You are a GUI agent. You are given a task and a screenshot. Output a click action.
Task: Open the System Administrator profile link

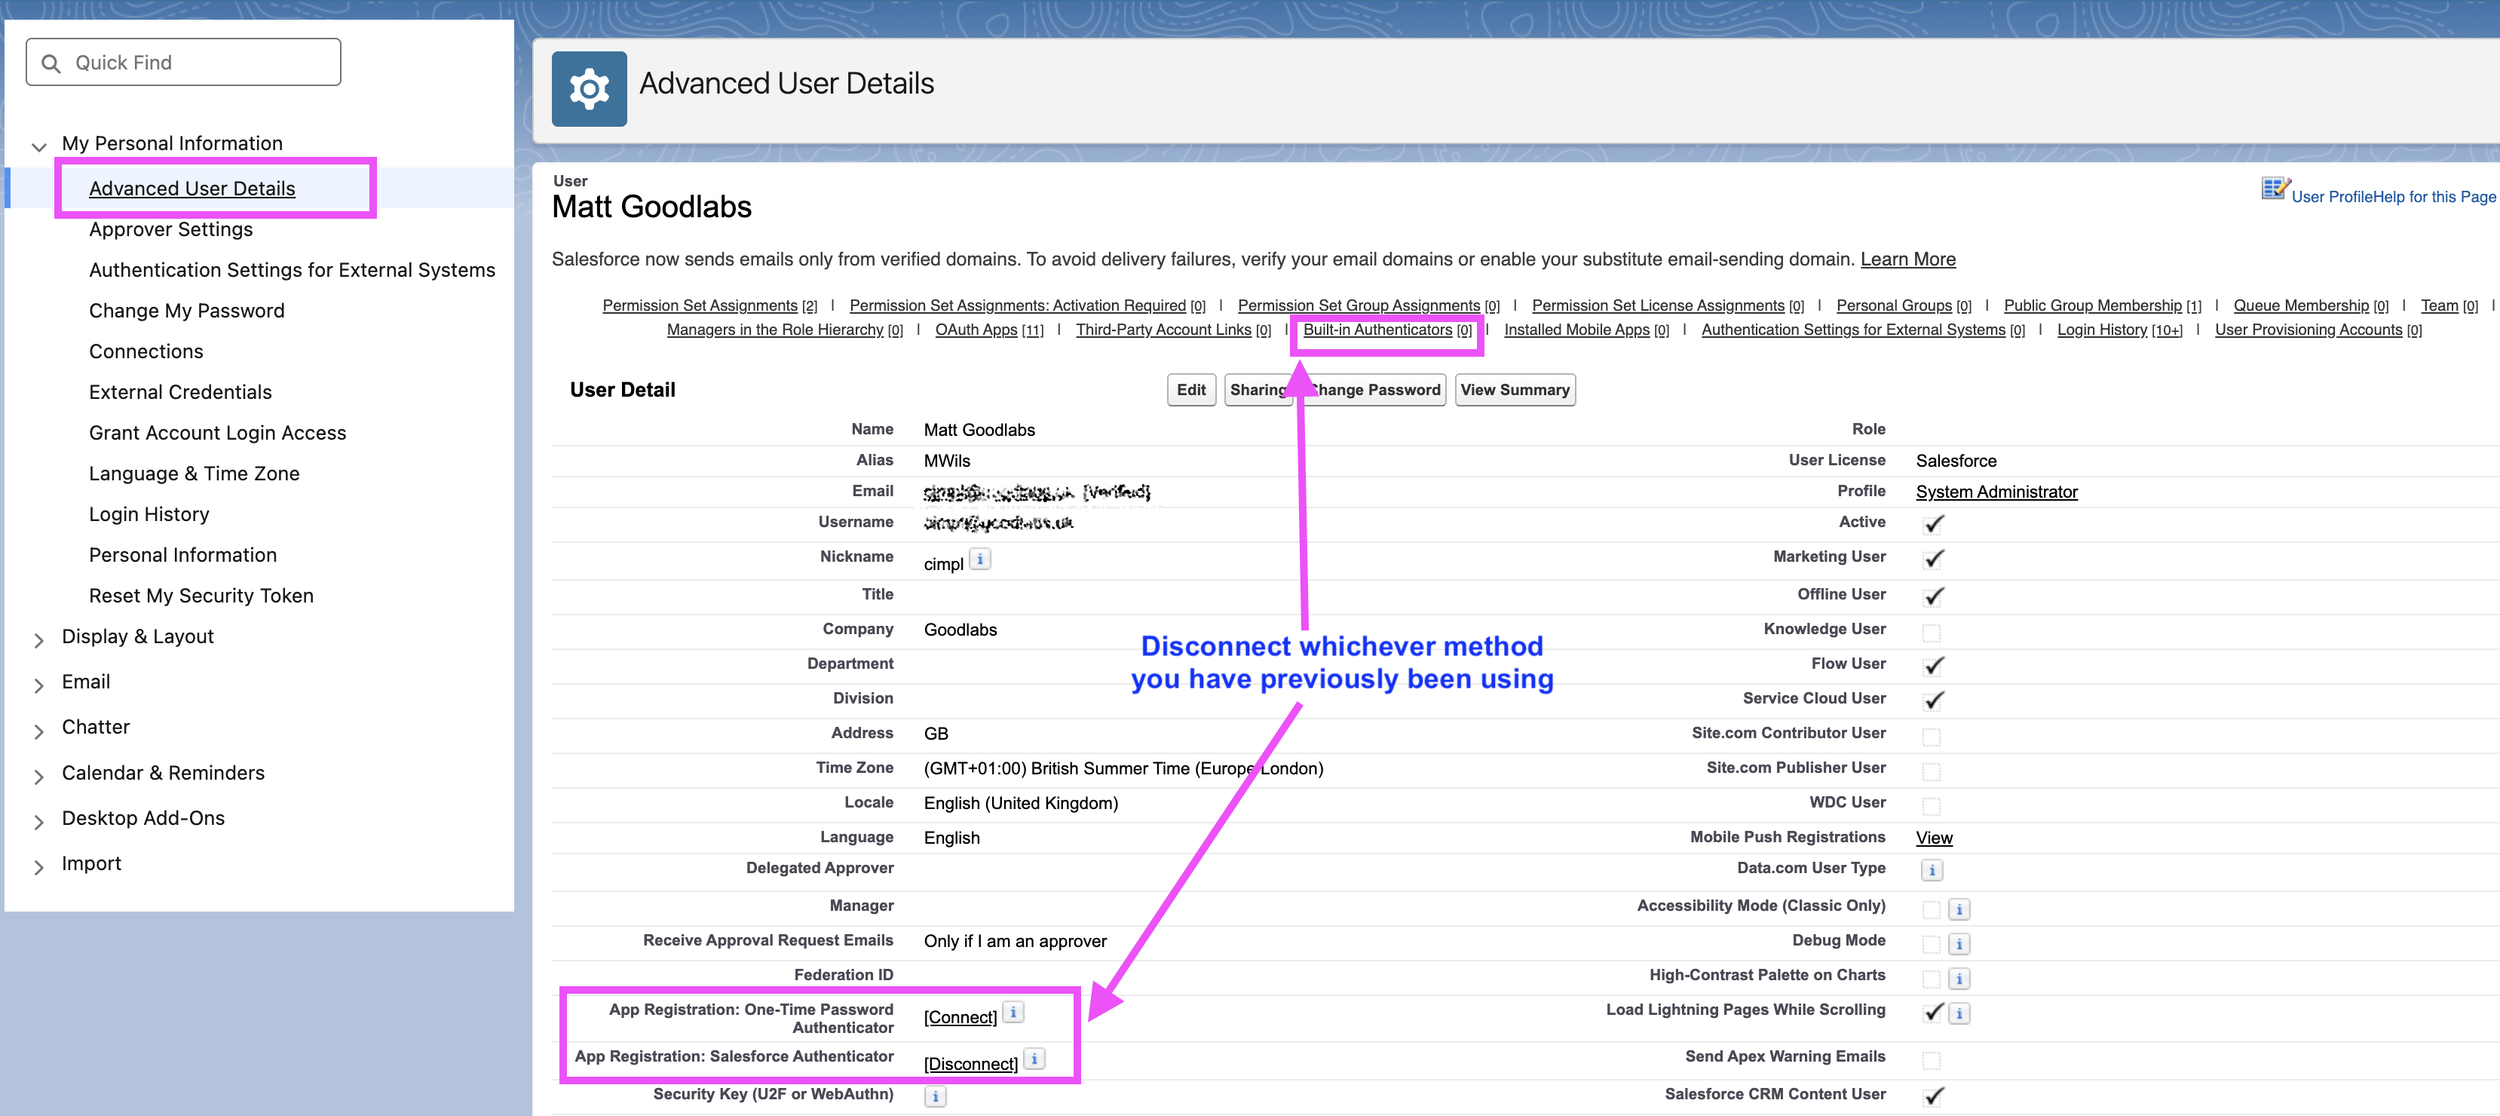tap(1996, 492)
